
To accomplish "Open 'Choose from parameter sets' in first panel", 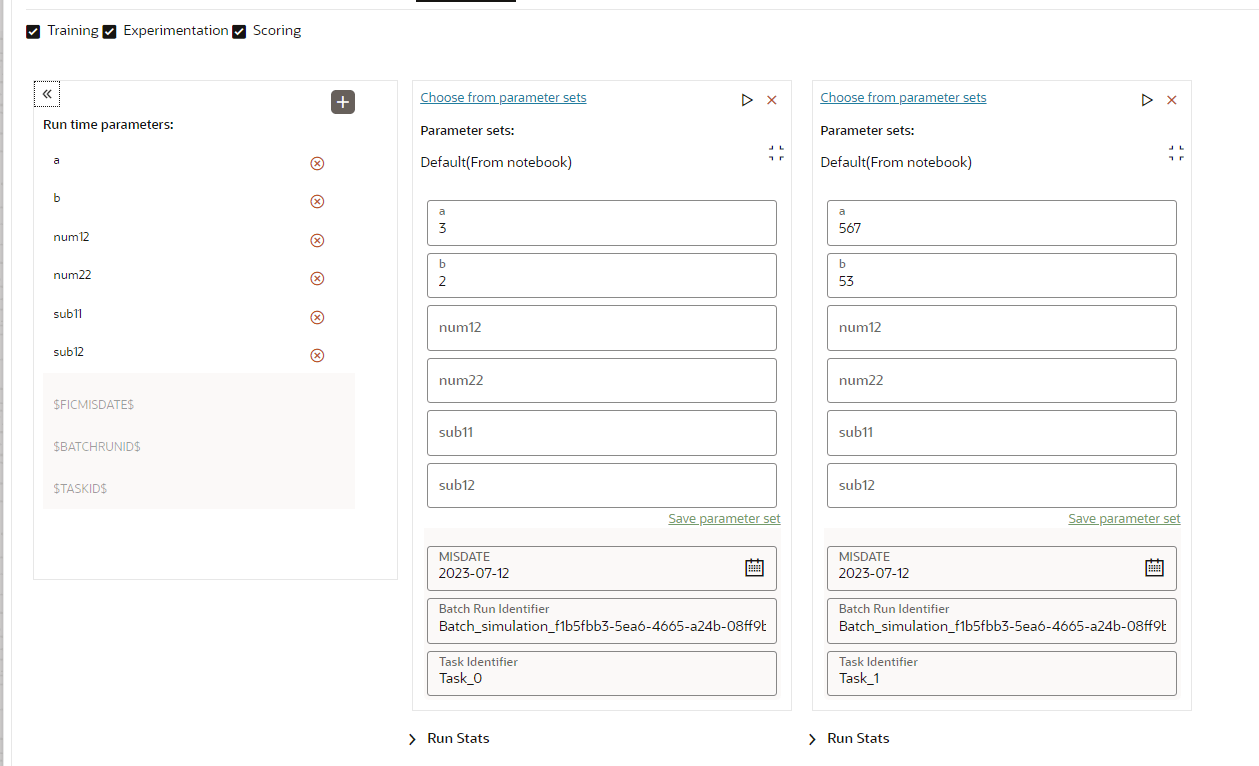I will pos(503,98).
